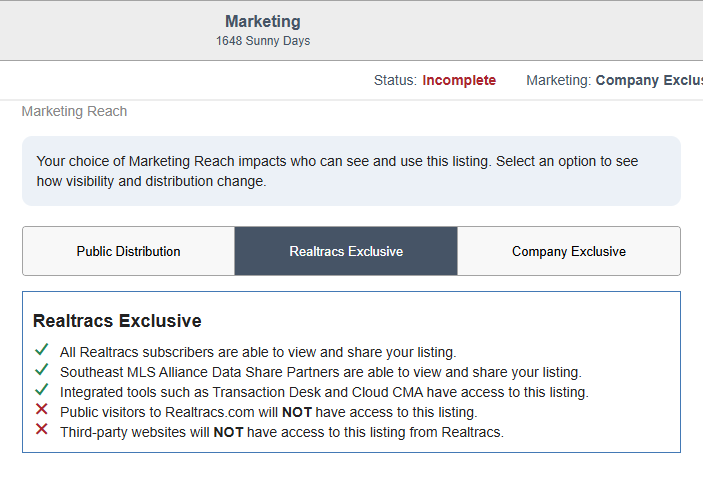Click the red X beside Third-party websites
Image resolution: width=703 pixels, height=486 pixels.
click(42, 429)
